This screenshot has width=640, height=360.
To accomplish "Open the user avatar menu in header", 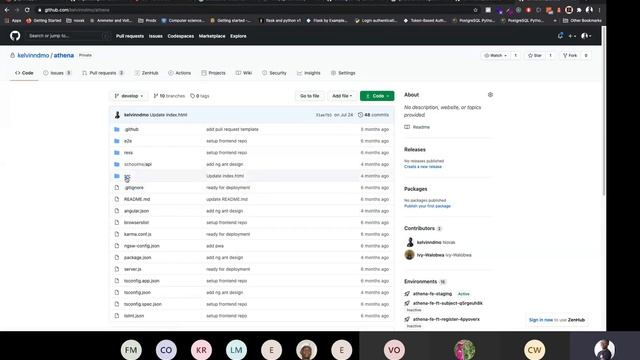I will tap(586, 36).
